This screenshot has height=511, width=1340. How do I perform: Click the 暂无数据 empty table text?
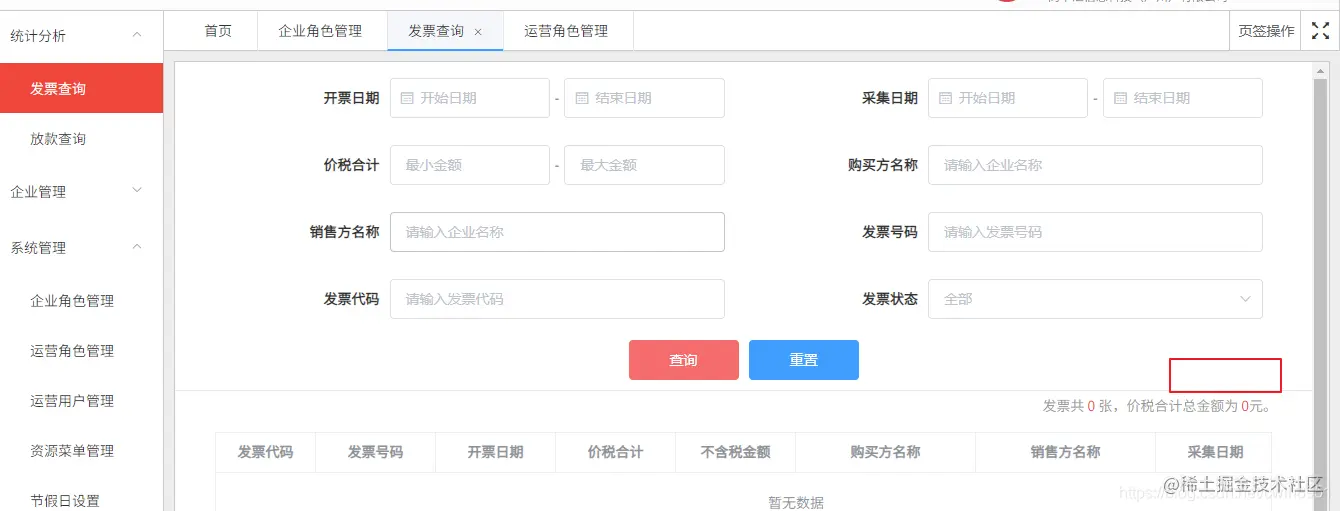click(x=796, y=502)
